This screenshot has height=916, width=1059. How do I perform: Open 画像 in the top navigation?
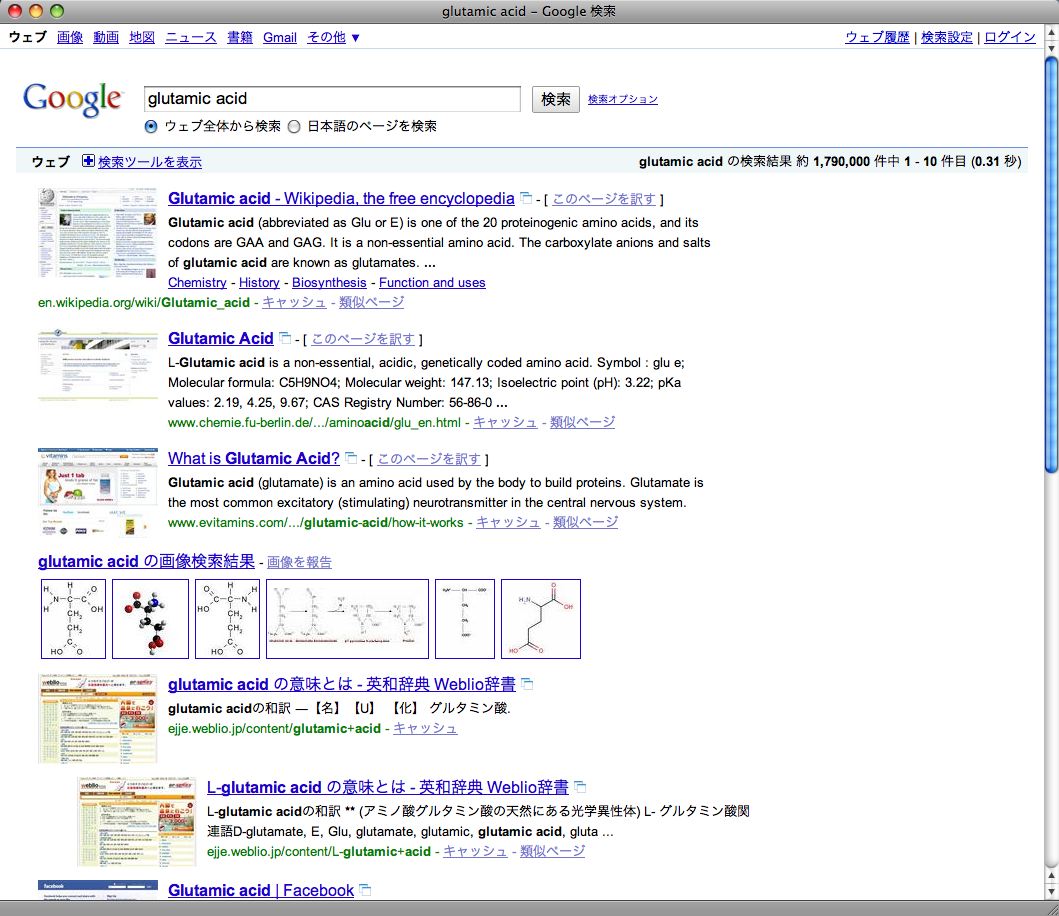pos(70,37)
